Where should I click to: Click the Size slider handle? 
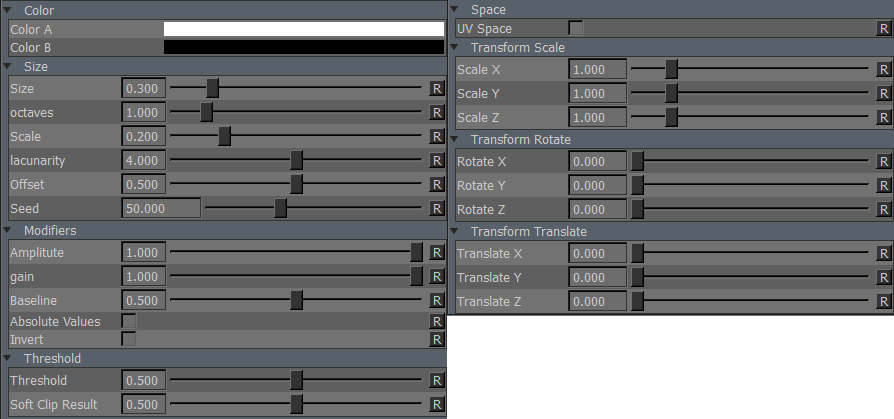pyautogui.click(x=213, y=88)
